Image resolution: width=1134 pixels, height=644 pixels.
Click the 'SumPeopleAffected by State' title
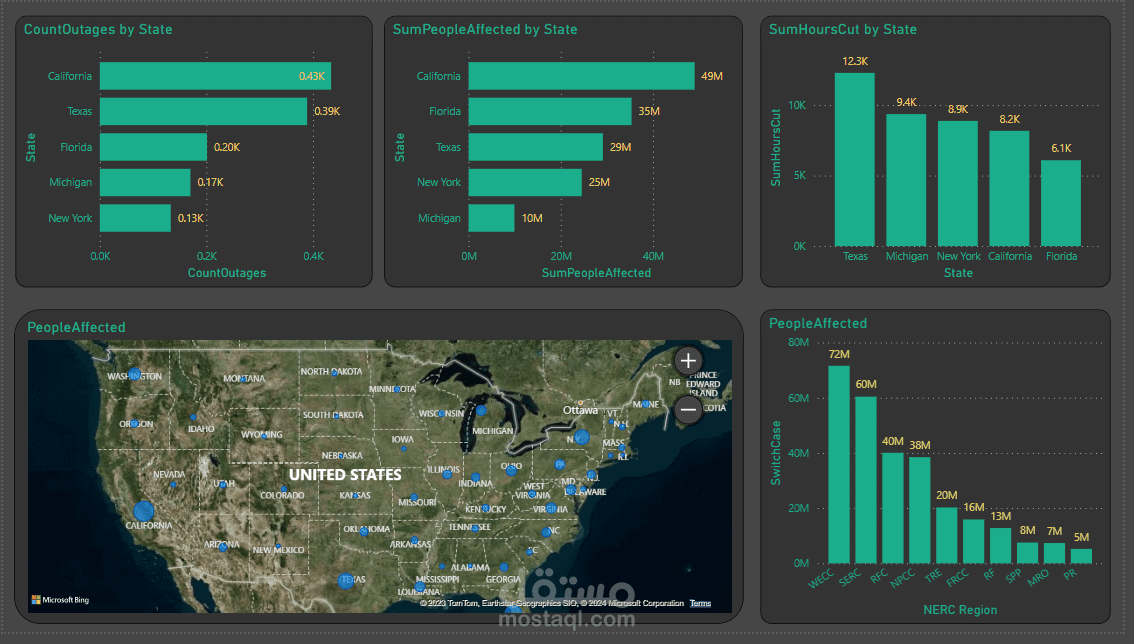[485, 30]
